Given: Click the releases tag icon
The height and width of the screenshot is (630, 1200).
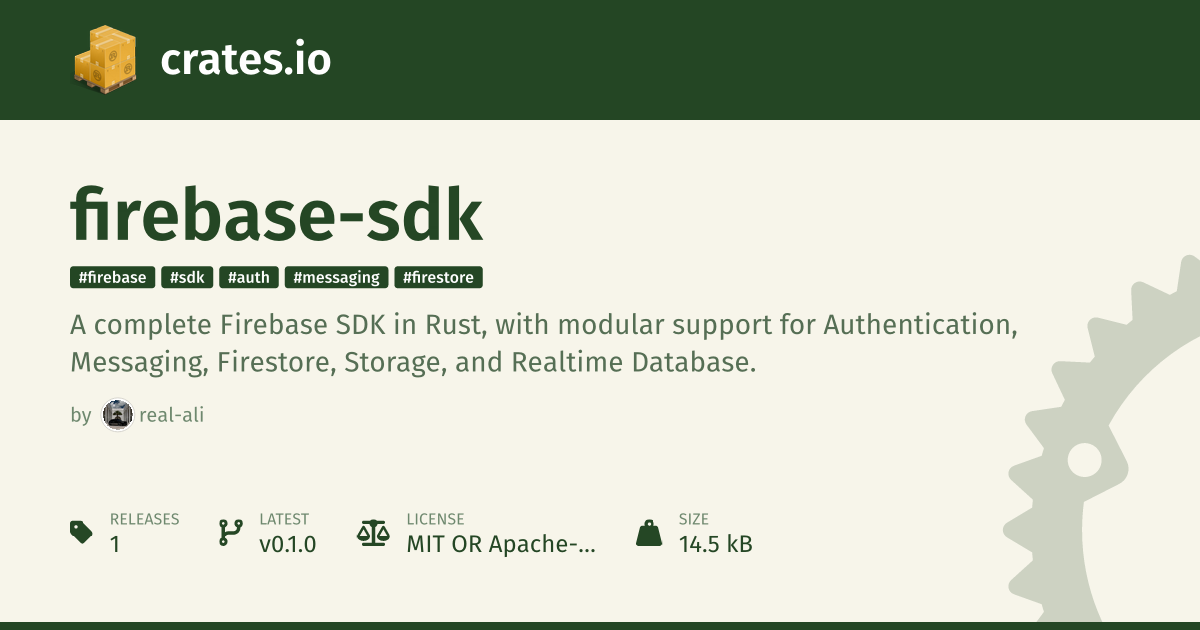Looking at the screenshot, I should (x=82, y=532).
